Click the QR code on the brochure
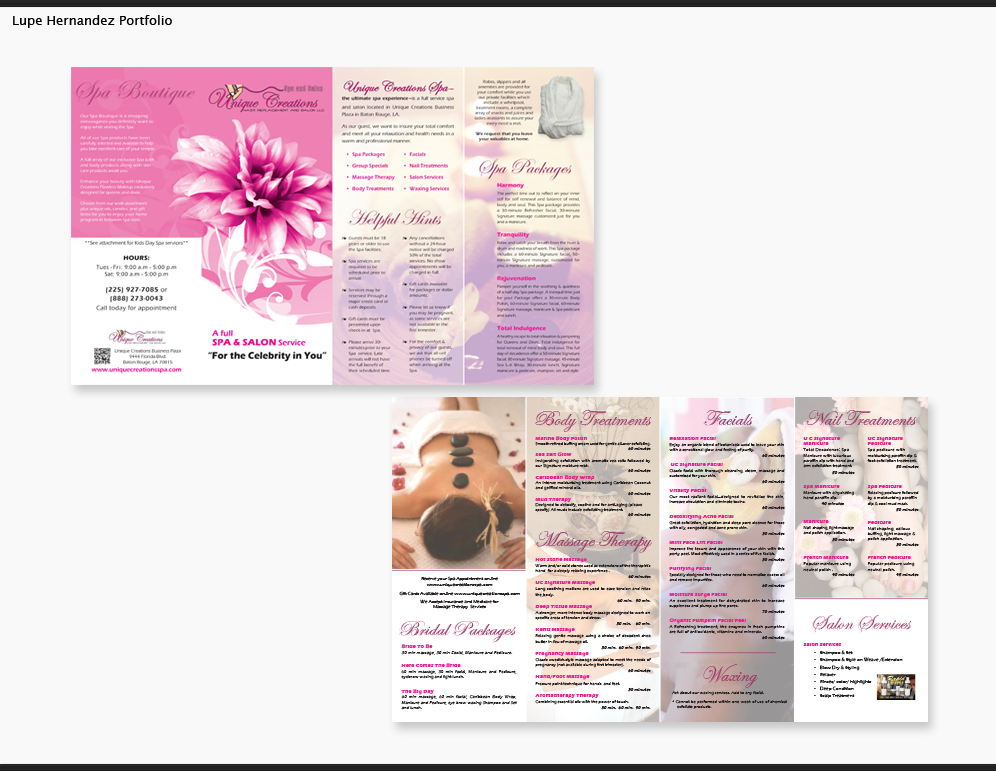996x771 pixels. click(102, 356)
